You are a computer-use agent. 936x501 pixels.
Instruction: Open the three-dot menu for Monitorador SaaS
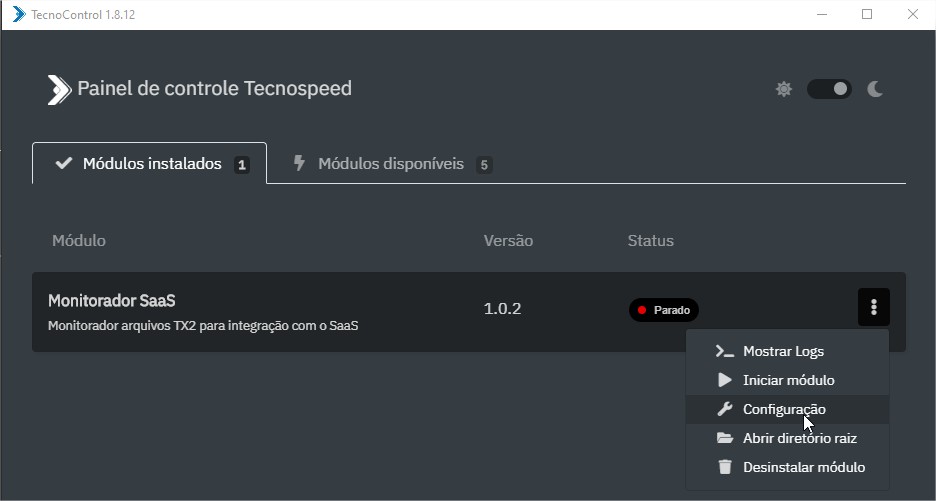873,307
